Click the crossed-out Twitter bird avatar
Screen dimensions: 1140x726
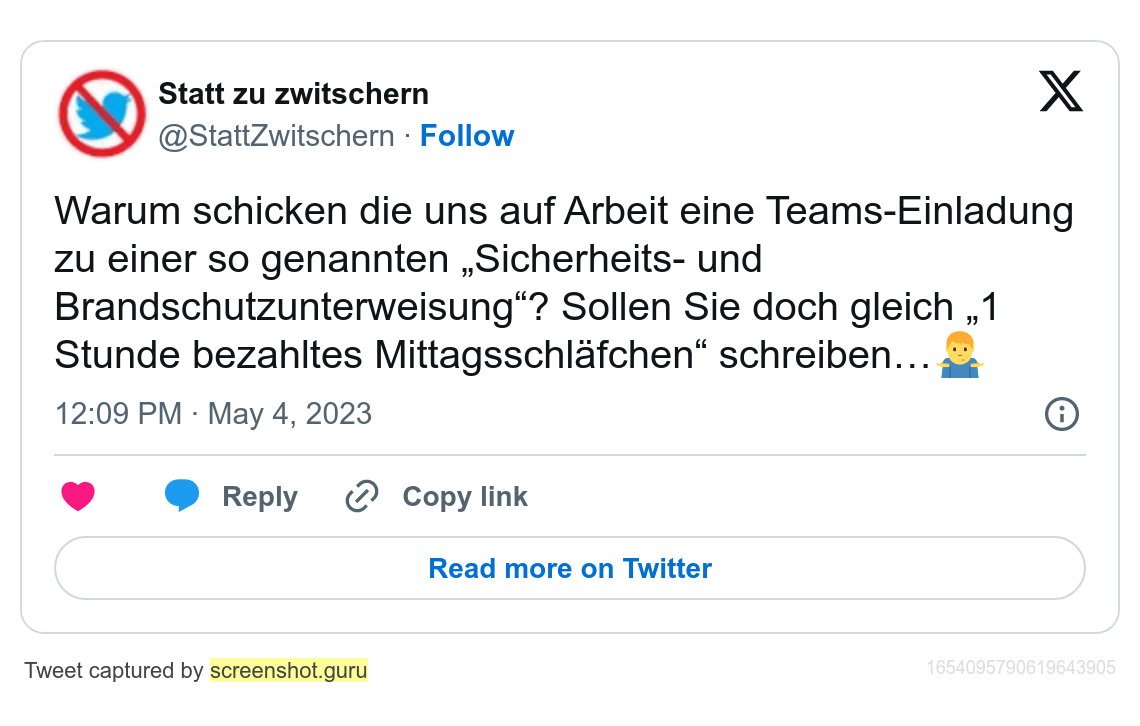tap(102, 113)
